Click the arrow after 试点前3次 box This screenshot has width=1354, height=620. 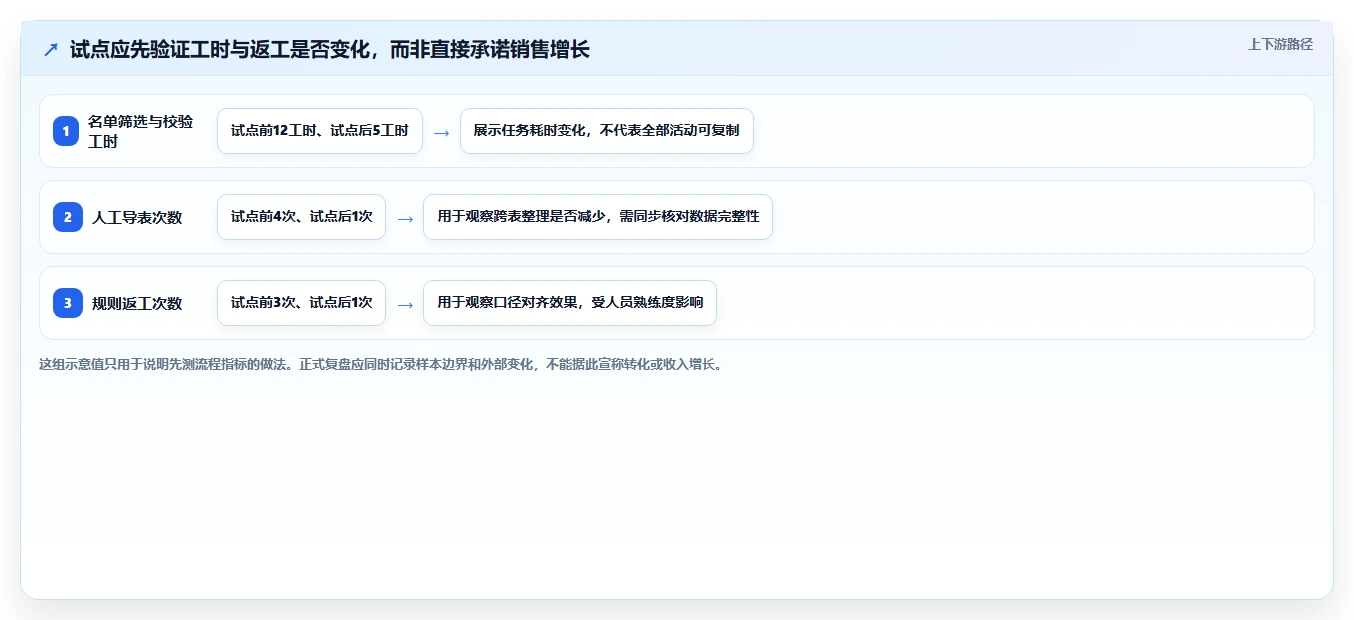pos(405,304)
